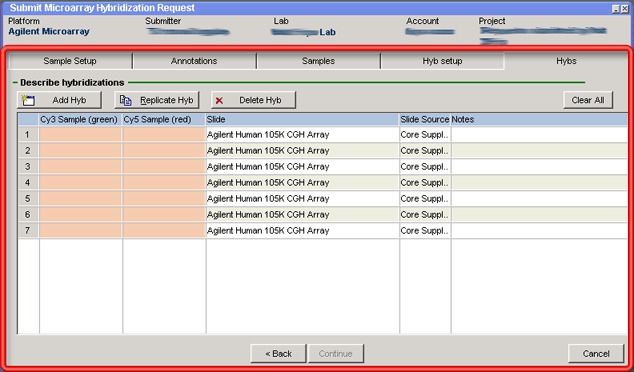The height and width of the screenshot is (372, 634).
Task: Click row 5 Agilent Human 105K CGH Array slide
Action: coord(302,199)
